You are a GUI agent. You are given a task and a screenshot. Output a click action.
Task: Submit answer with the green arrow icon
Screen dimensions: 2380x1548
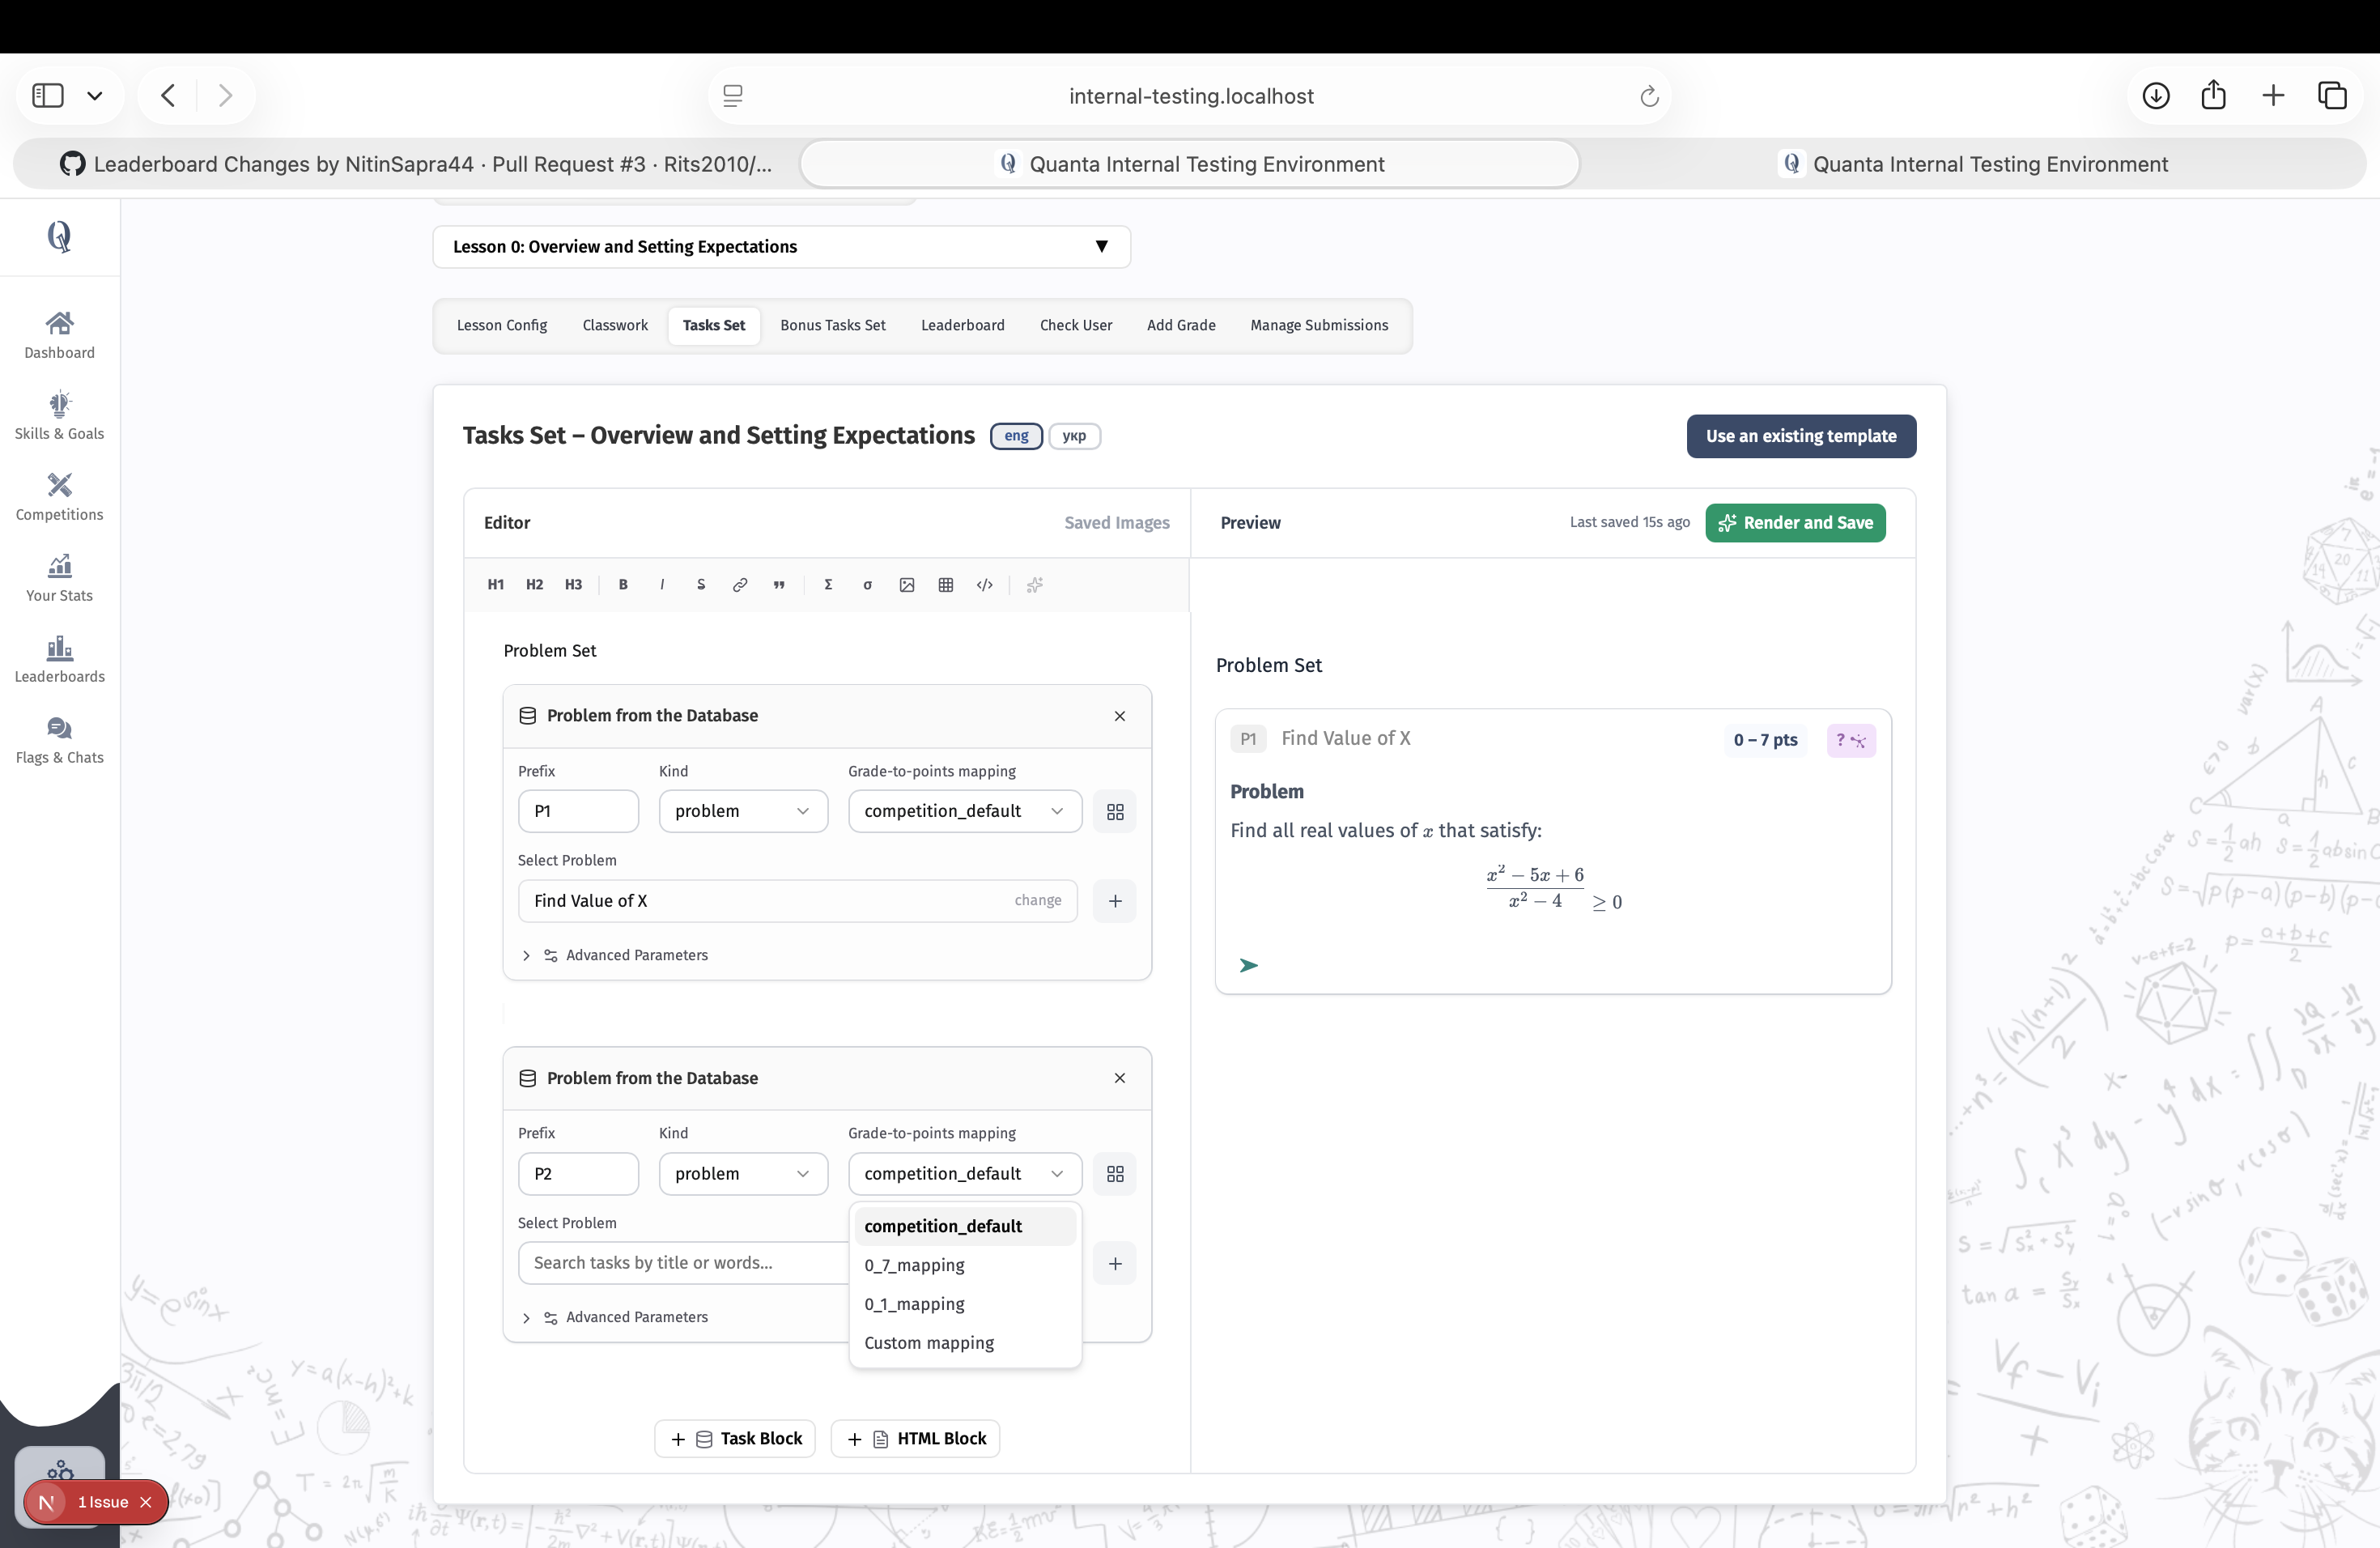(1249, 965)
